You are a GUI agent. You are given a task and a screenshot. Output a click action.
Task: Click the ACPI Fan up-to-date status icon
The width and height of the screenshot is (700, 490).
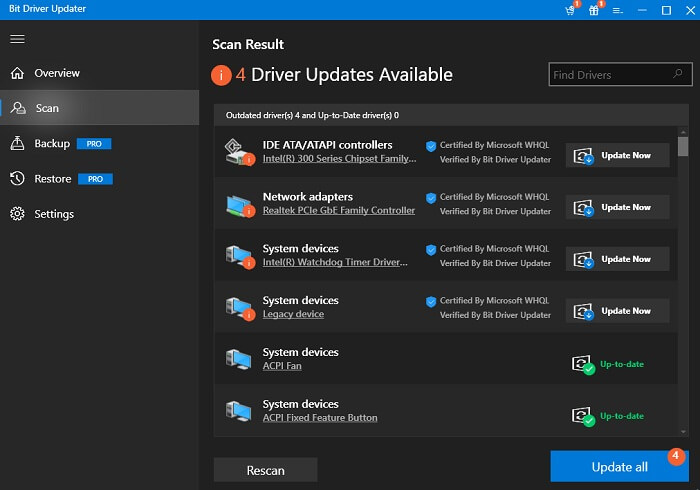(581, 364)
